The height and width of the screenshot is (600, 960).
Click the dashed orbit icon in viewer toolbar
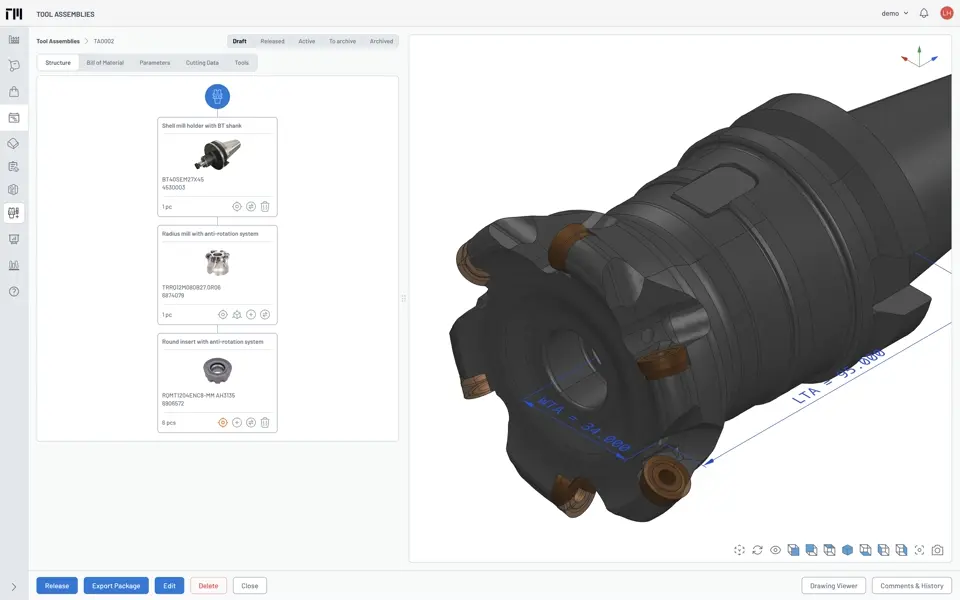point(739,550)
